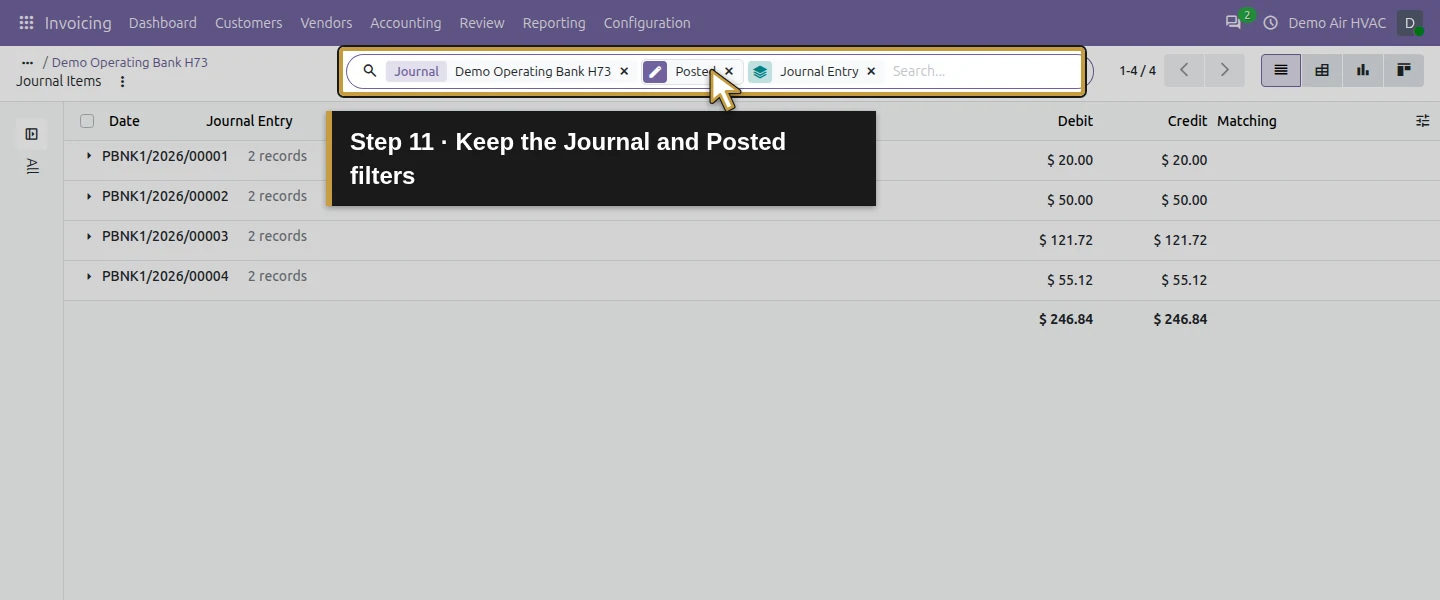Screen dimensions: 1440x600
Task: Open the apps grid menu icon
Action: coord(26,22)
